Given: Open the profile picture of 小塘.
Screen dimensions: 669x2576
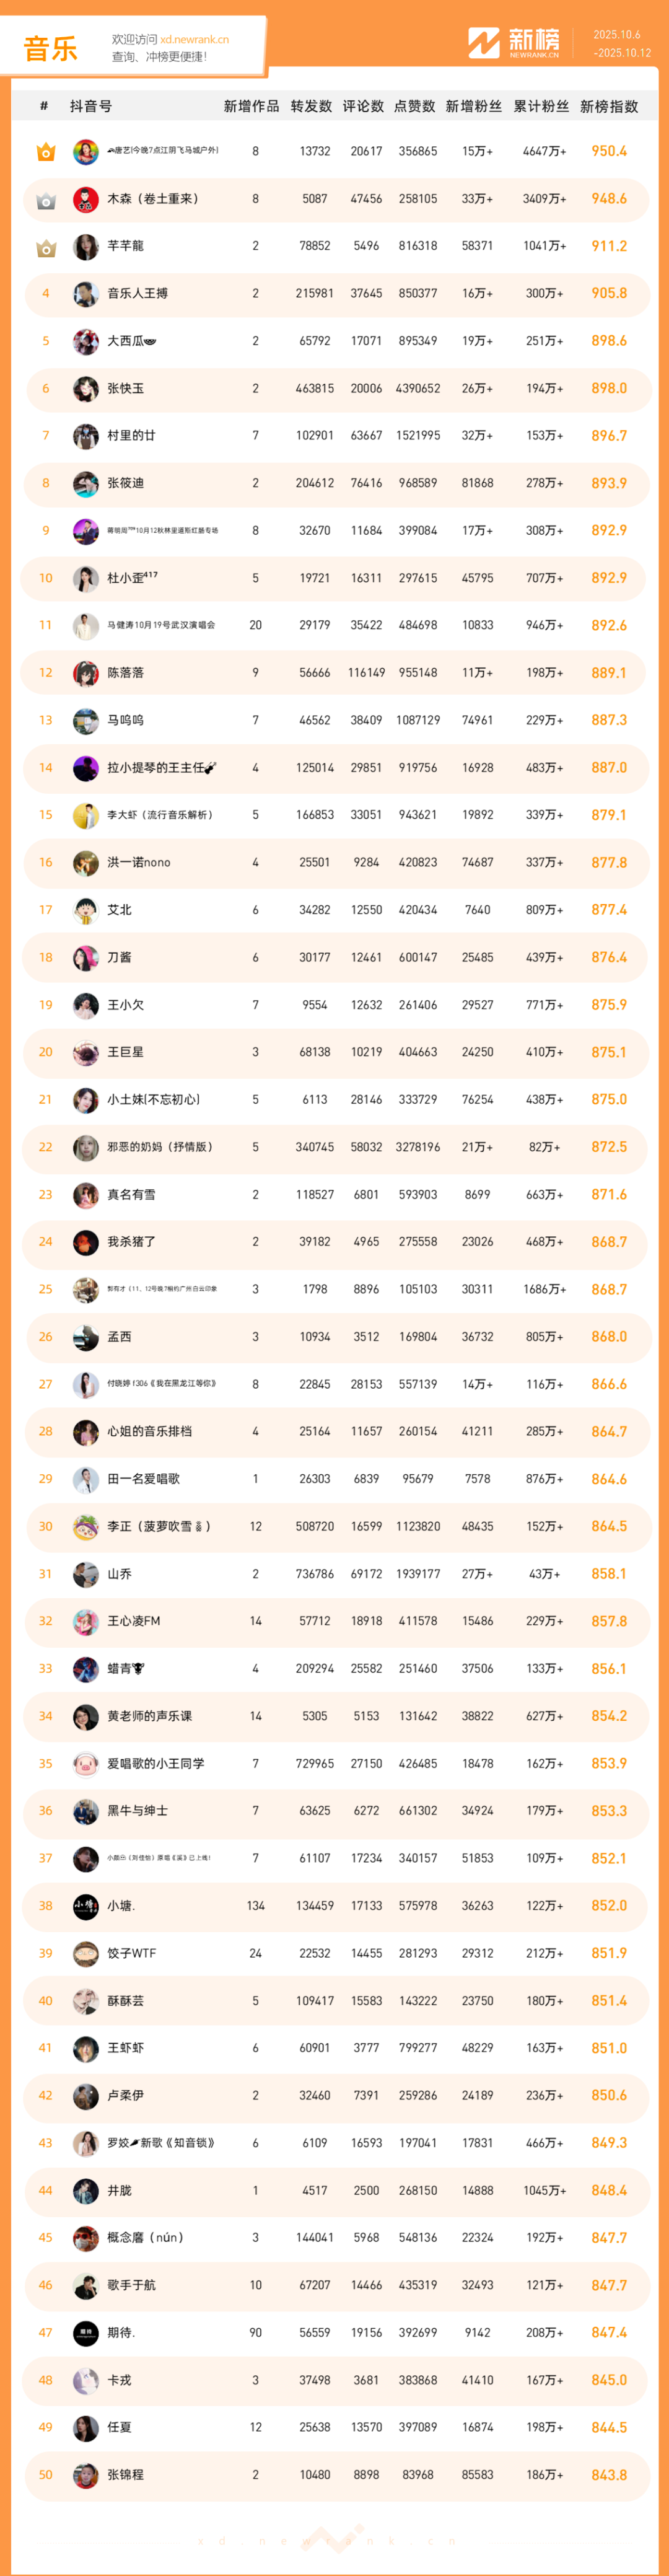Looking at the screenshot, I should coord(86,1906).
